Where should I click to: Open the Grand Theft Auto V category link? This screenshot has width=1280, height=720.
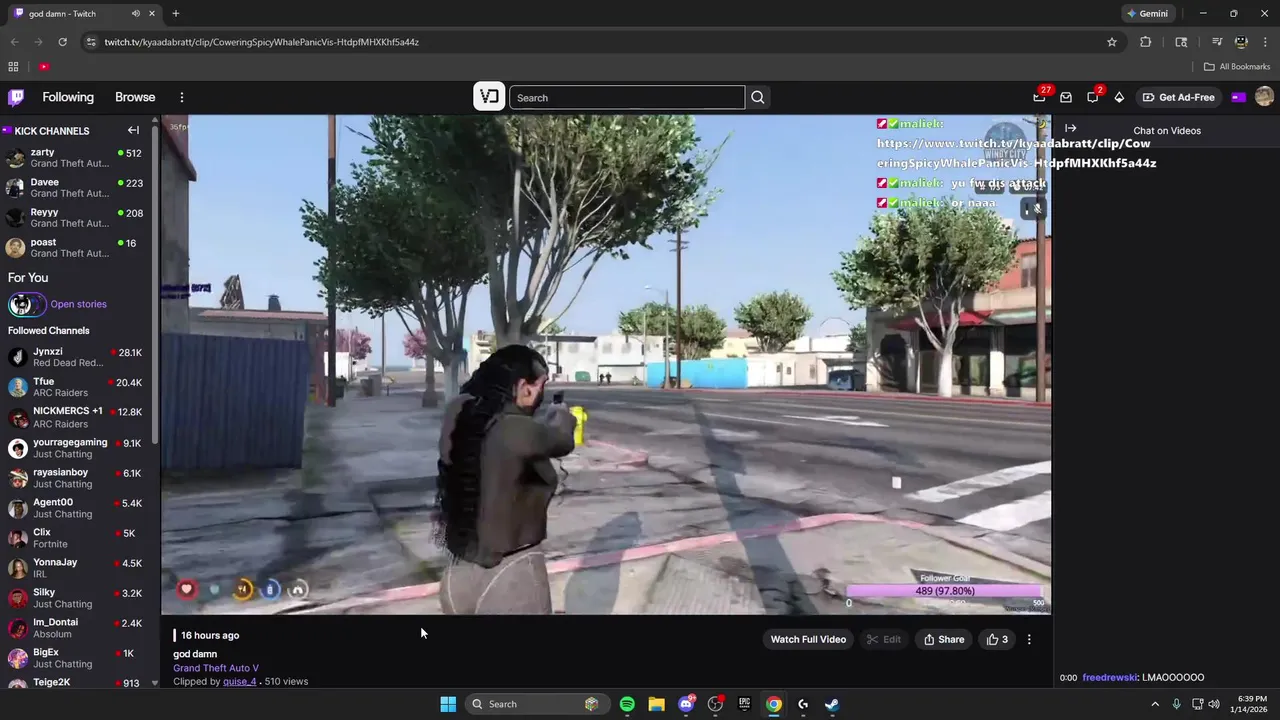point(216,668)
